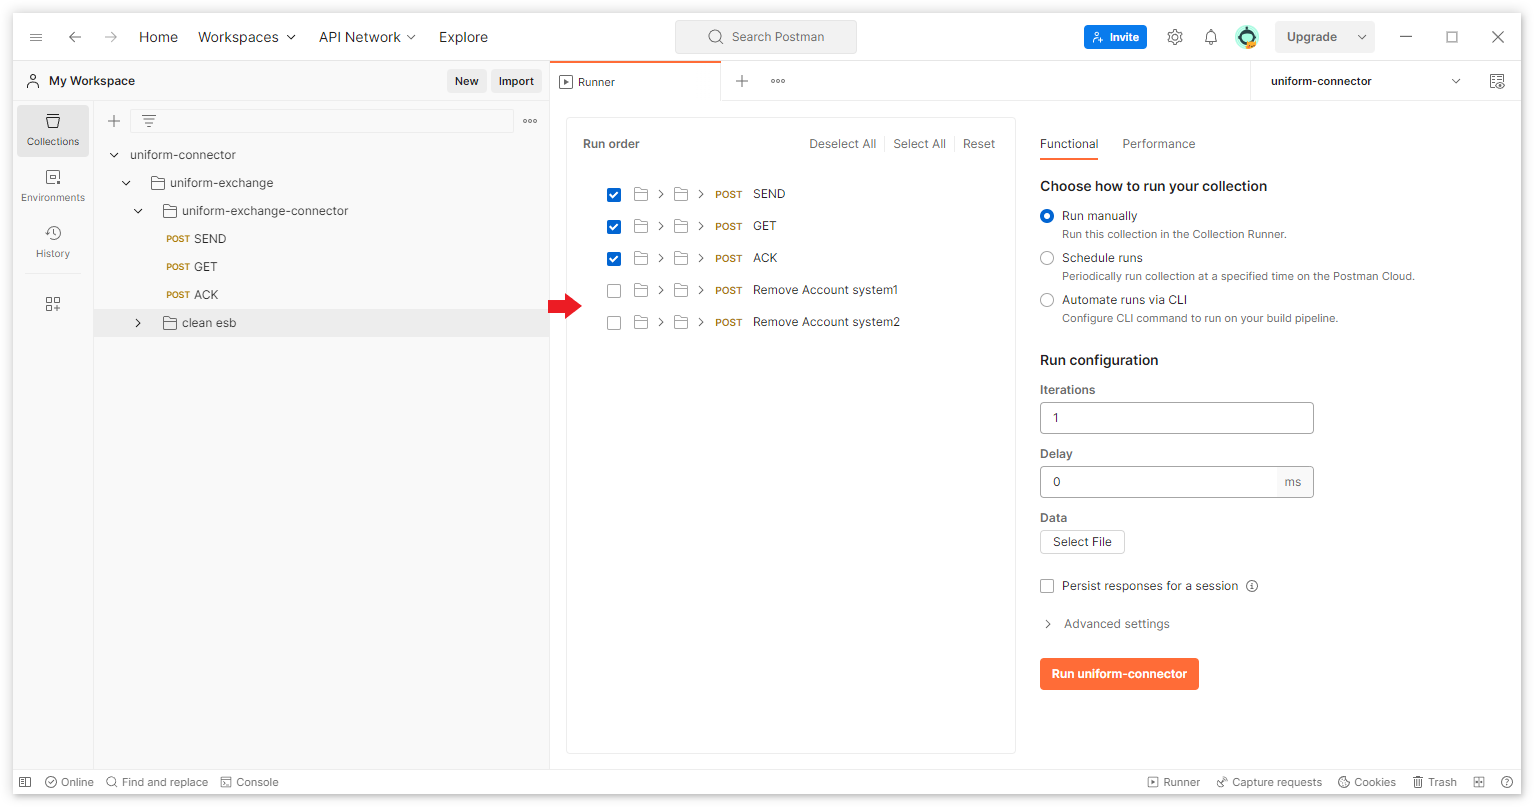Screen dimensions: 1534x807
Task: Open the notifications bell
Action: coord(1211,37)
